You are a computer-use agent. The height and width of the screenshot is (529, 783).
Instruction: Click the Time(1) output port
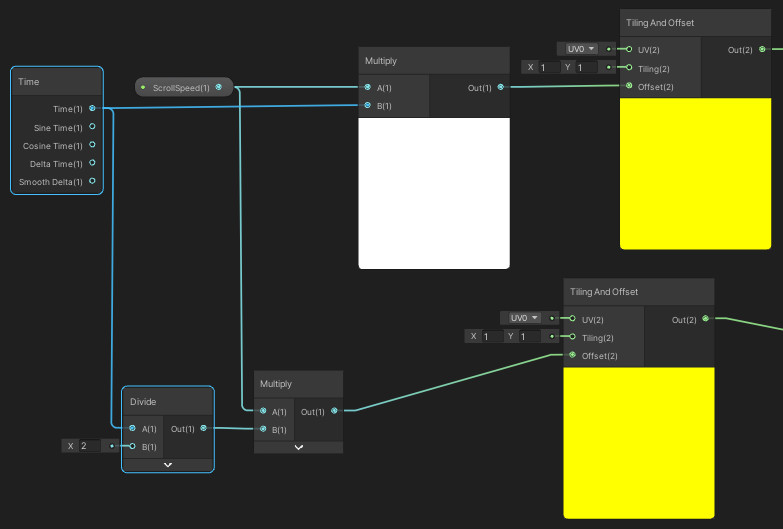pos(92,108)
